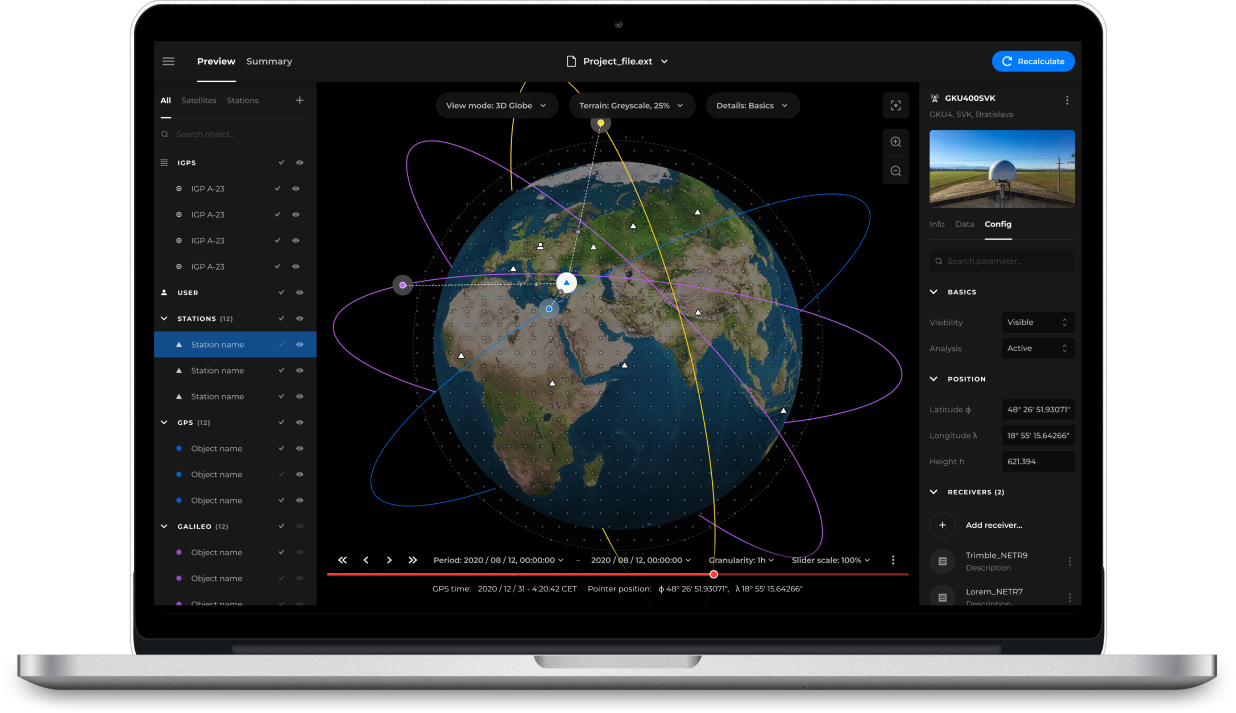
Task: Click the antenna icon beside GKU400SVK
Action: point(935,99)
